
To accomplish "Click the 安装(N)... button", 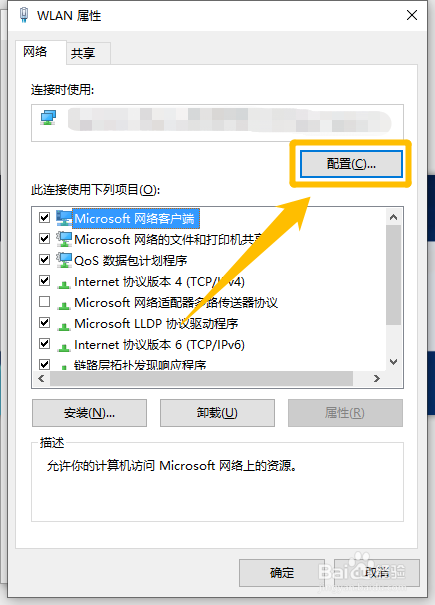I will [x=90, y=413].
